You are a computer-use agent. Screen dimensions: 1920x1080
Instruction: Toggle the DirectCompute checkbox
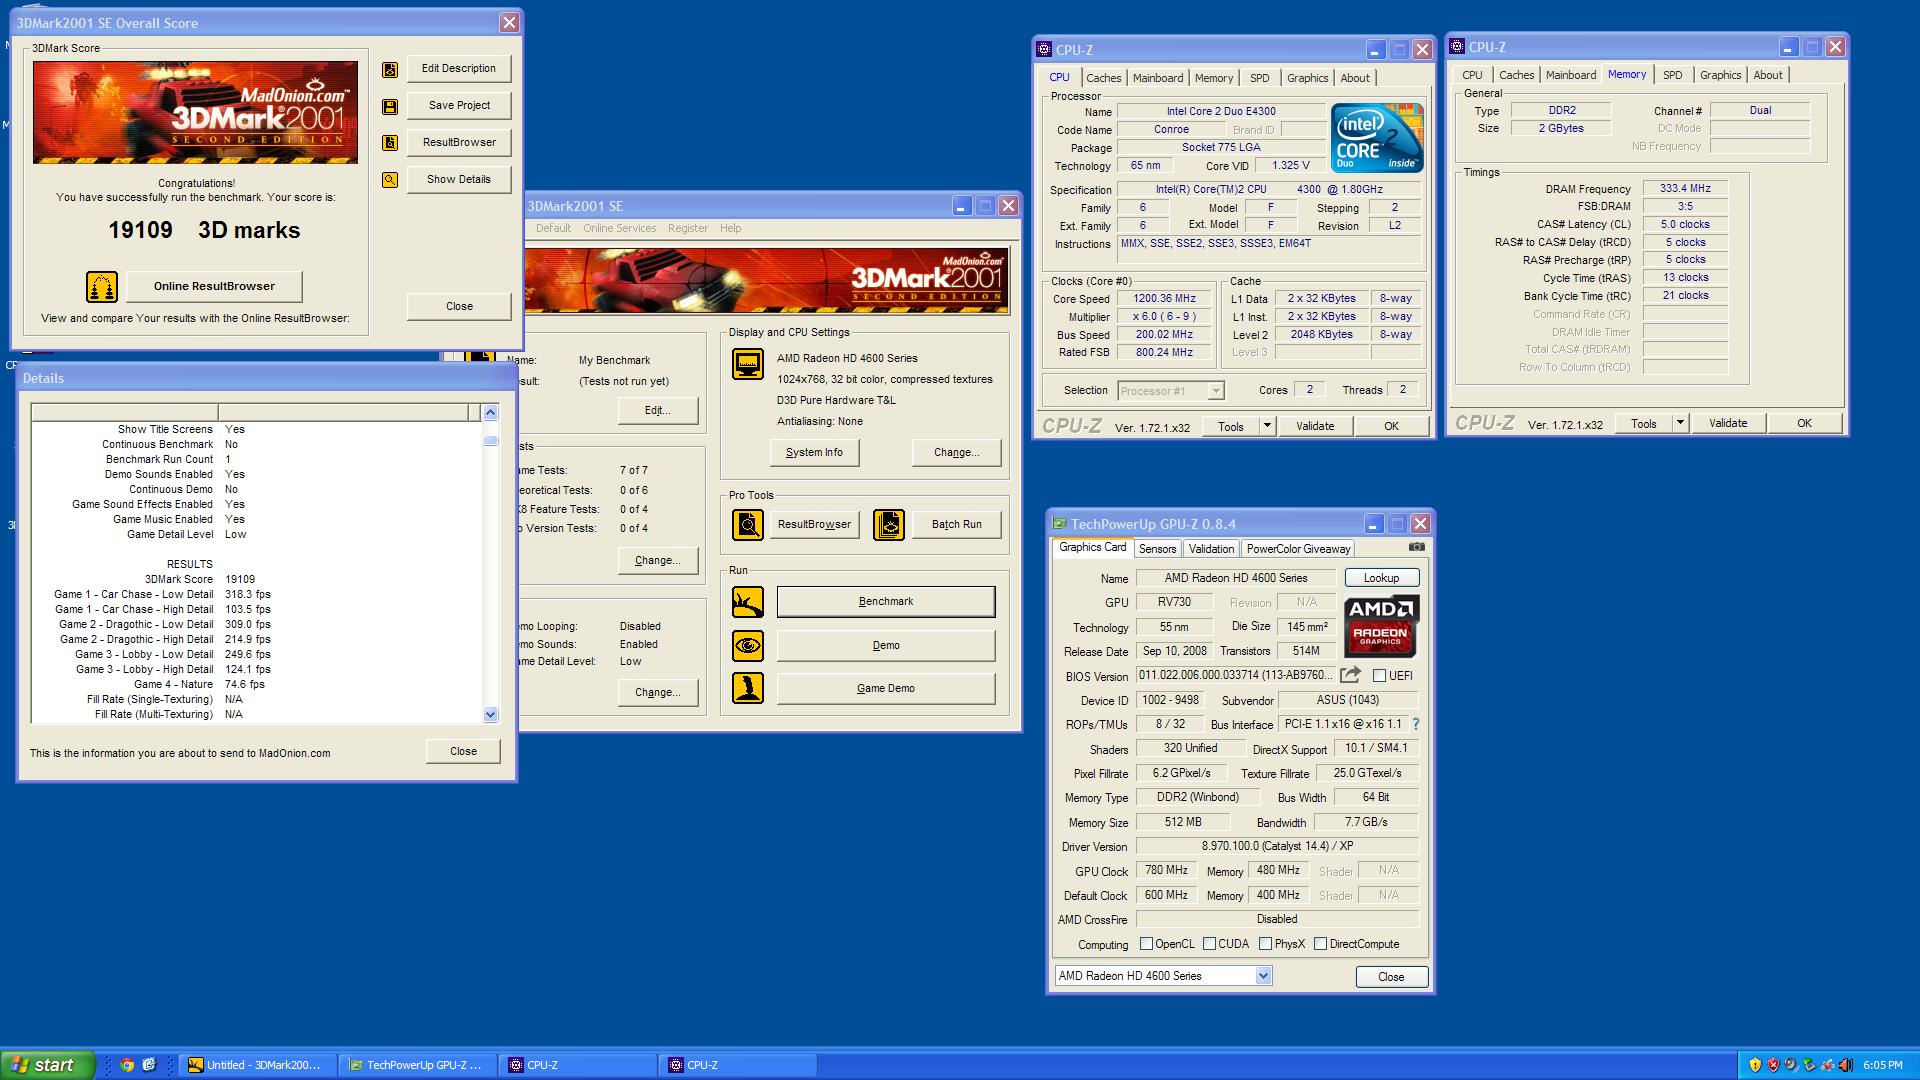coord(1320,944)
